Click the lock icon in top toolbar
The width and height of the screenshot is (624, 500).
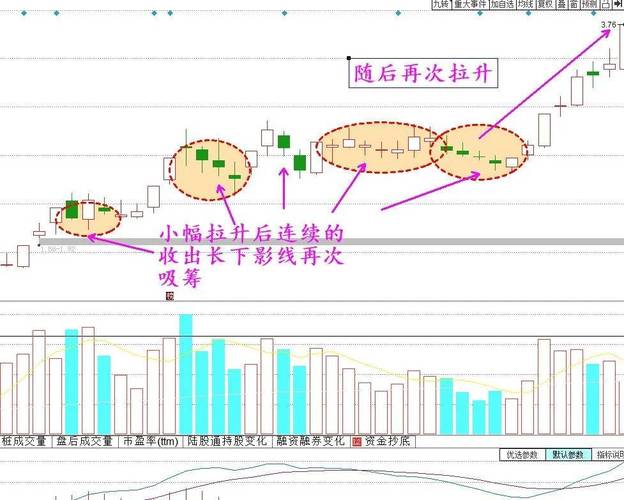pos(605,5)
